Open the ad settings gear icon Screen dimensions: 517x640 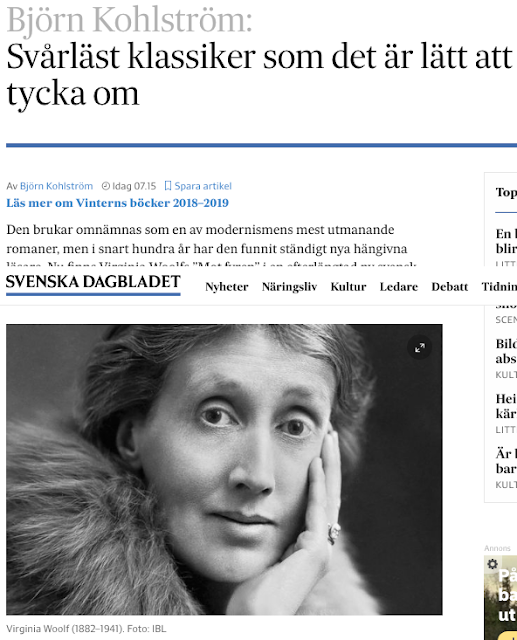tap(492, 564)
